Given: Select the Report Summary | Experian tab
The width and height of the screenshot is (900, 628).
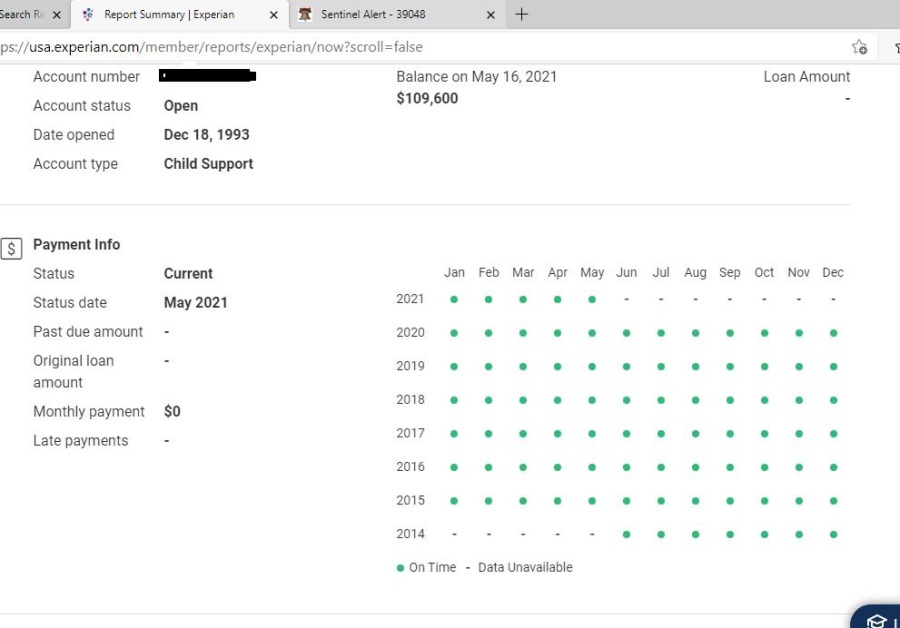Looking at the screenshot, I should pyautogui.click(x=169, y=15).
